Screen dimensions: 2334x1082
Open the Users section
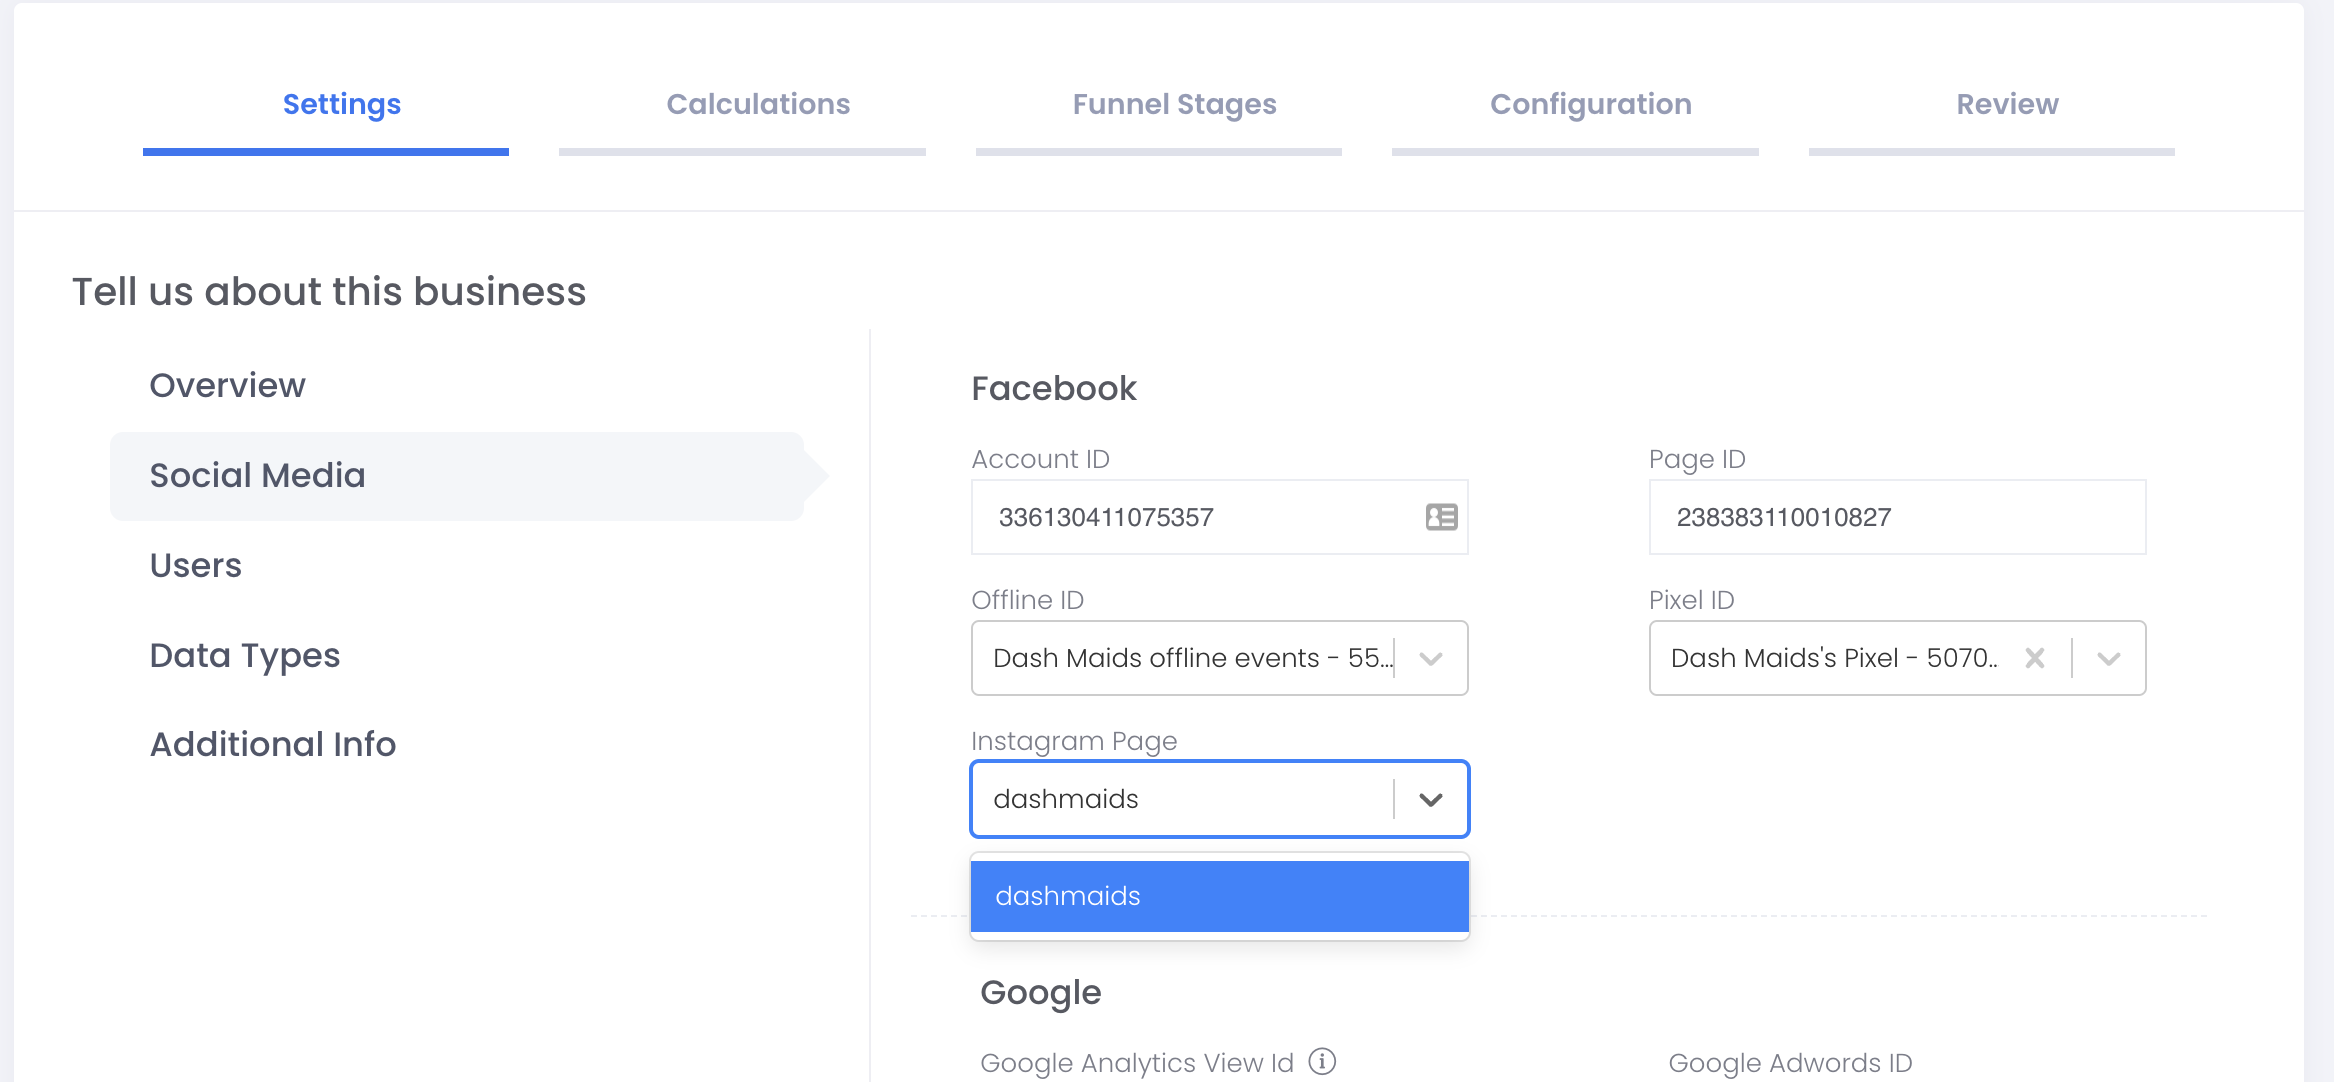195,565
